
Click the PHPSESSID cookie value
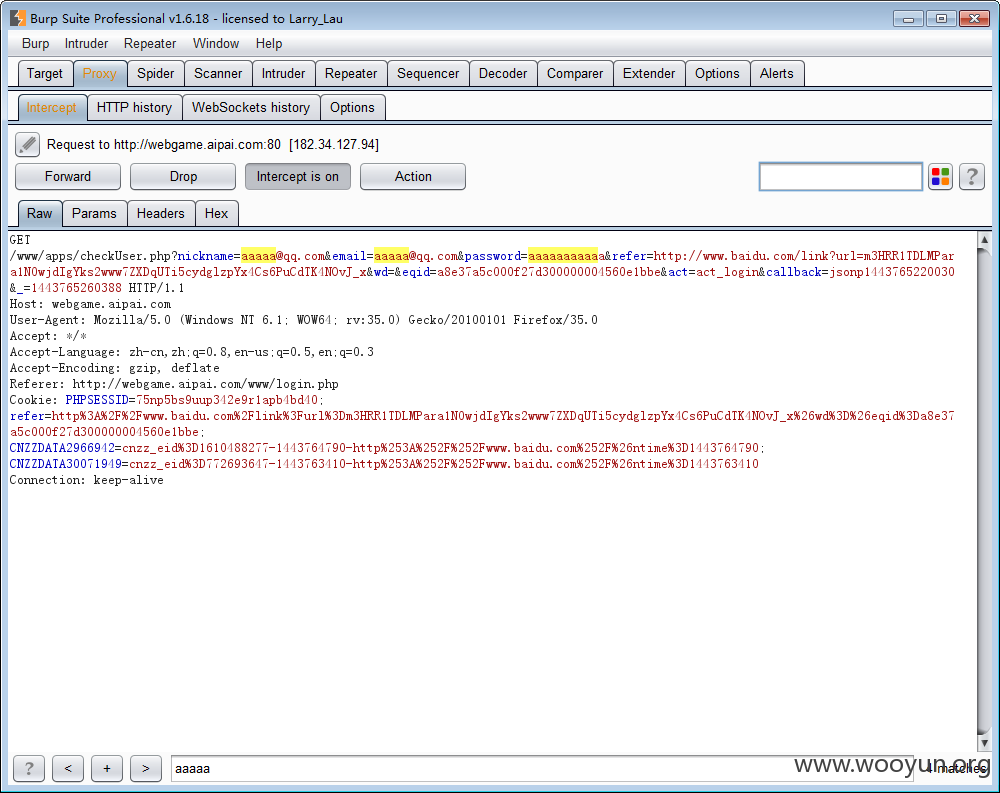(x=227, y=400)
